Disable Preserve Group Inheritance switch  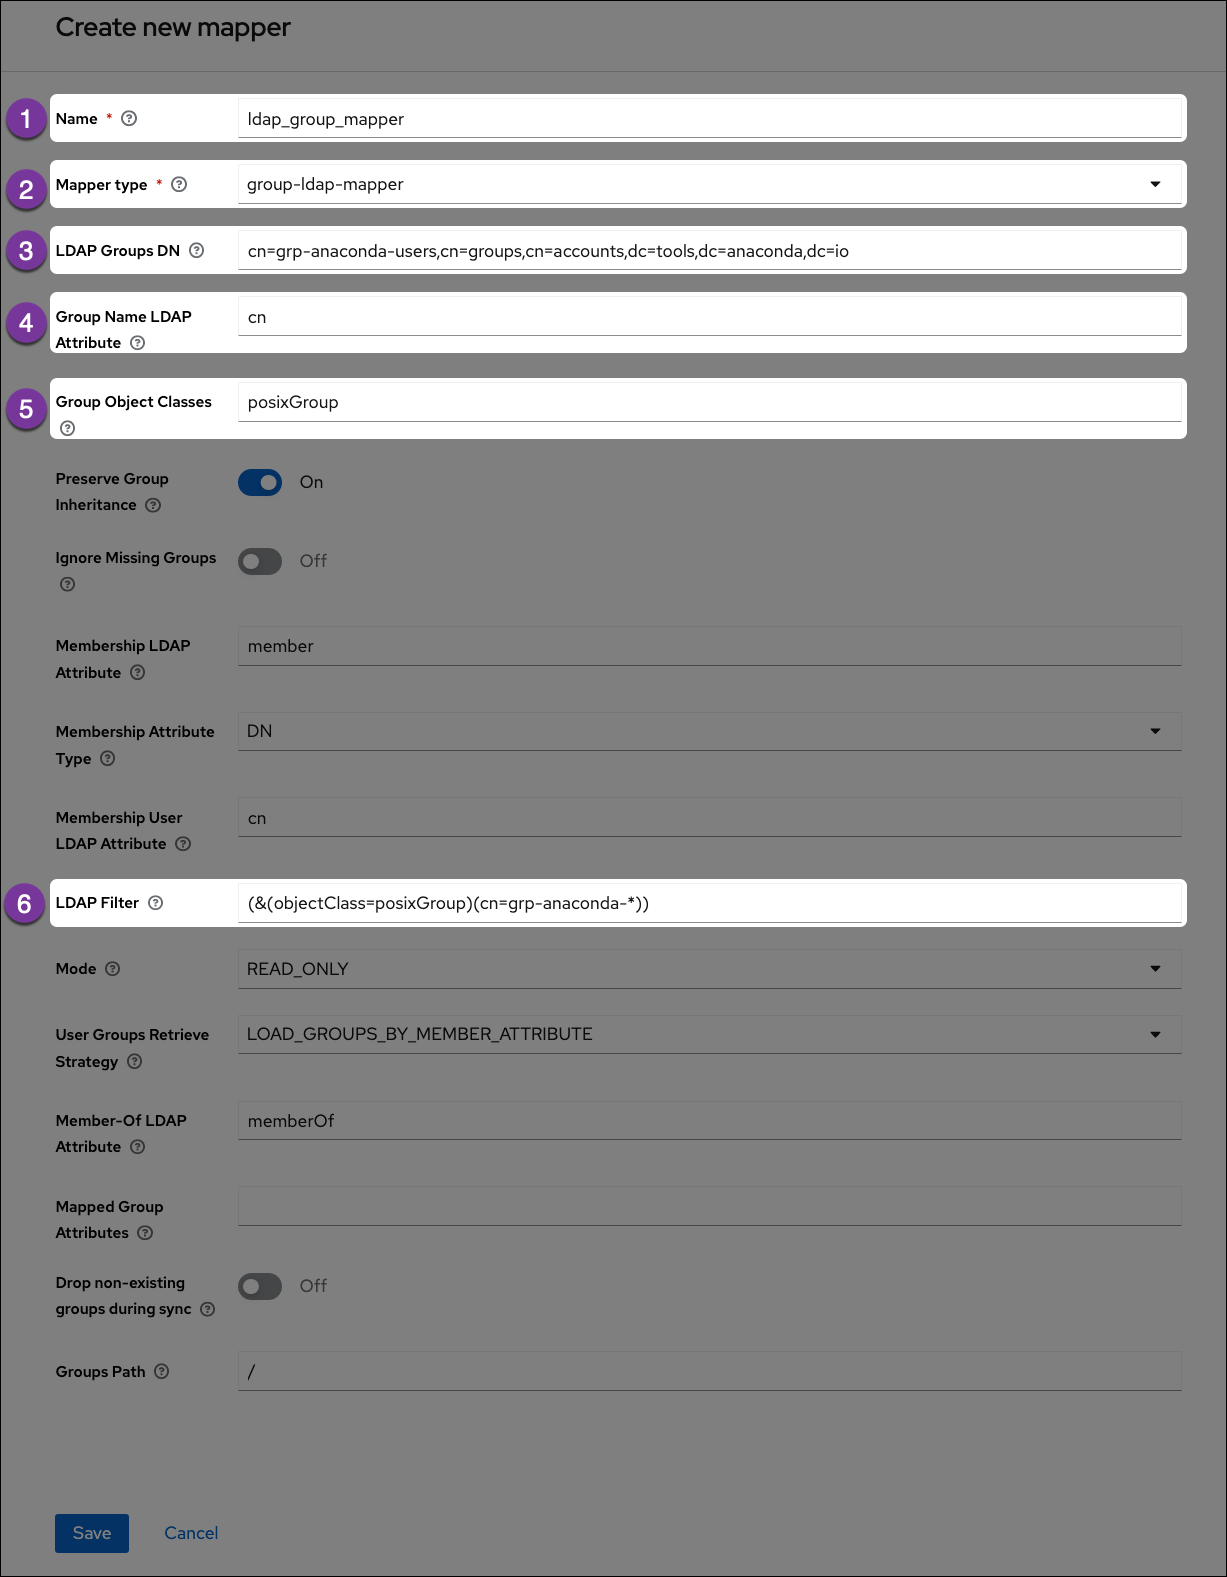pyautogui.click(x=260, y=482)
